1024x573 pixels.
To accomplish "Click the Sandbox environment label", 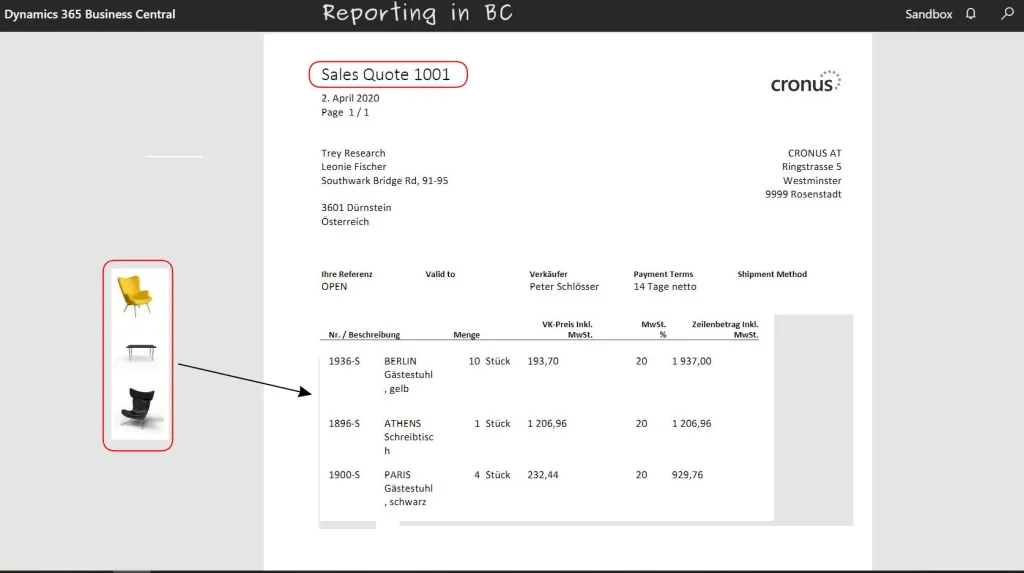I will pyautogui.click(x=928, y=14).
